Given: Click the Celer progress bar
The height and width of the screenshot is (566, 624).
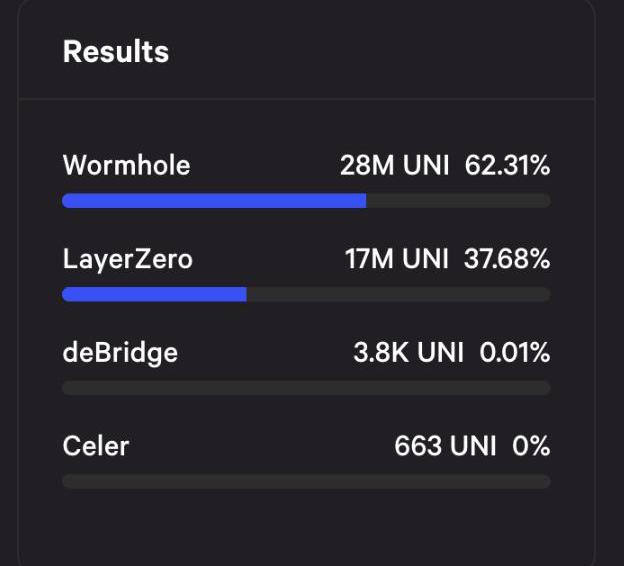Looking at the screenshot, I should coord(306,481).
